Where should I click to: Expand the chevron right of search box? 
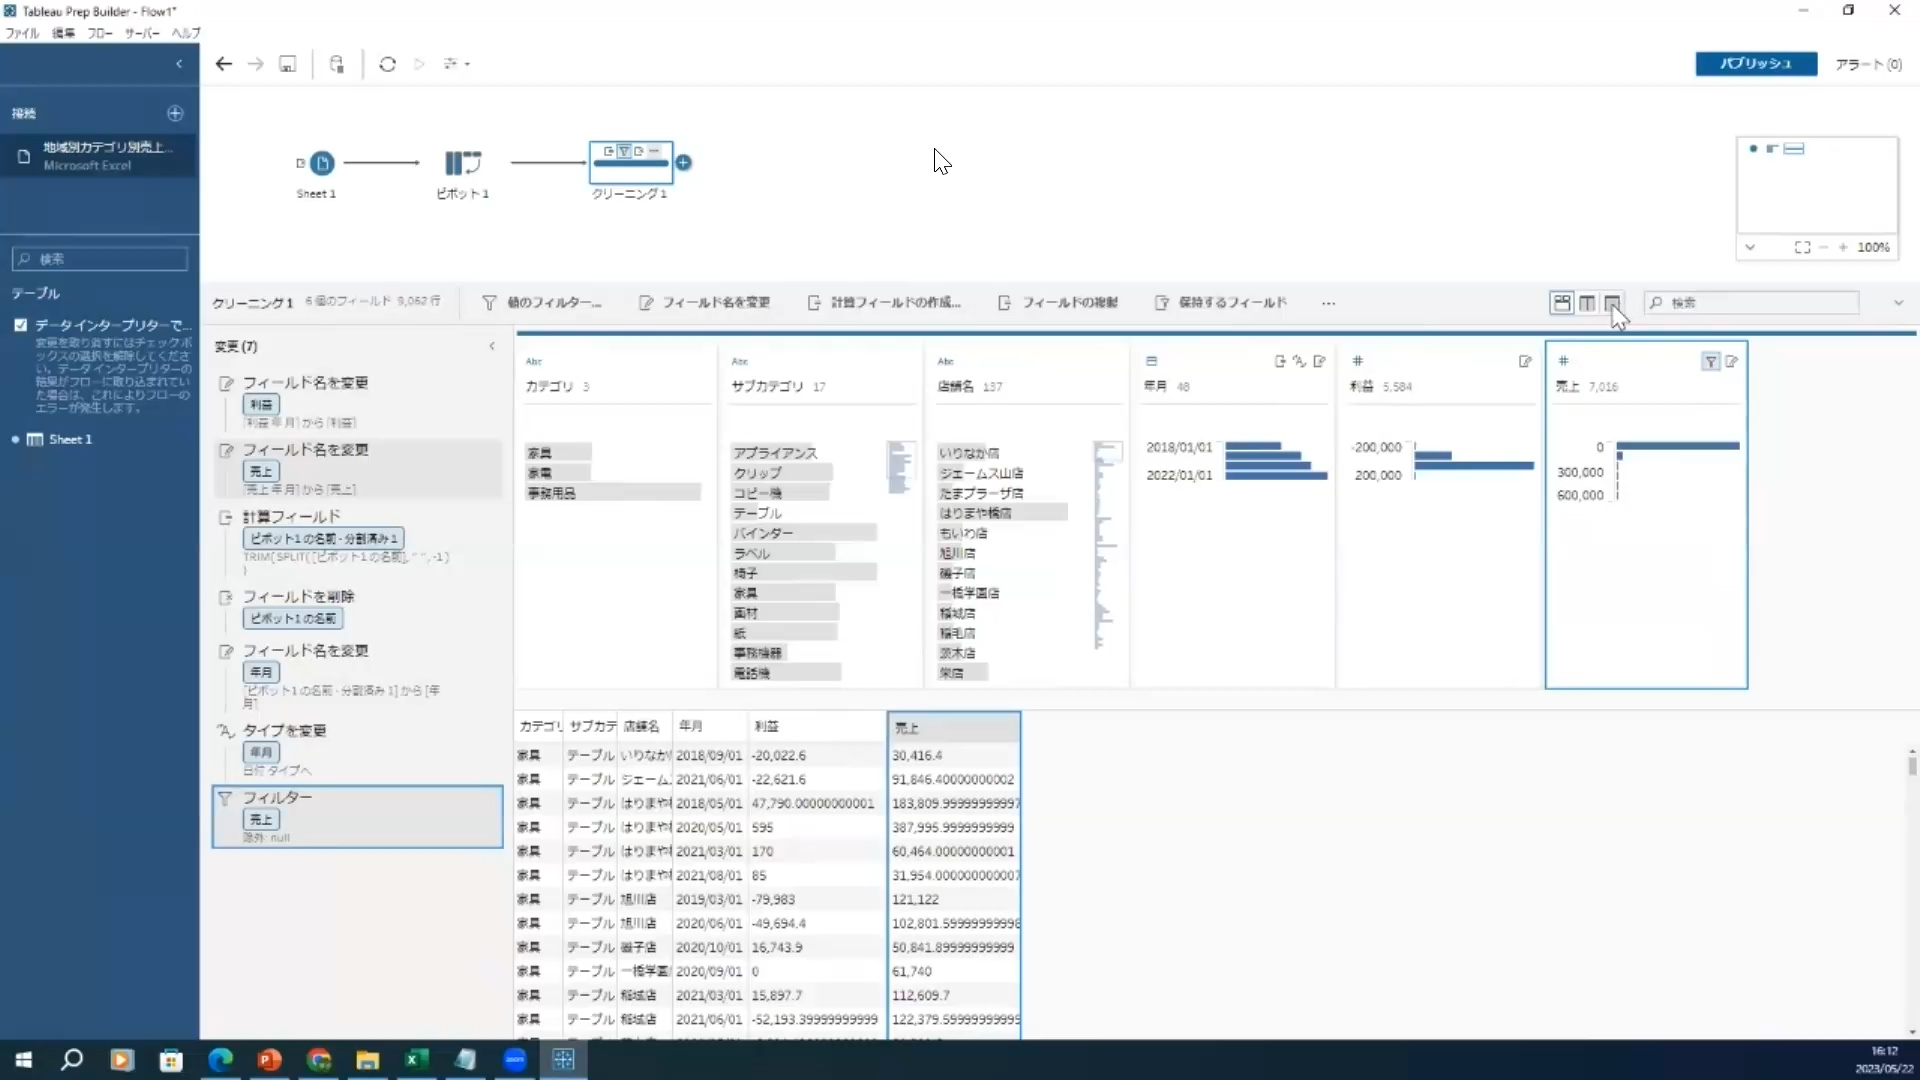coord(1898,303)
